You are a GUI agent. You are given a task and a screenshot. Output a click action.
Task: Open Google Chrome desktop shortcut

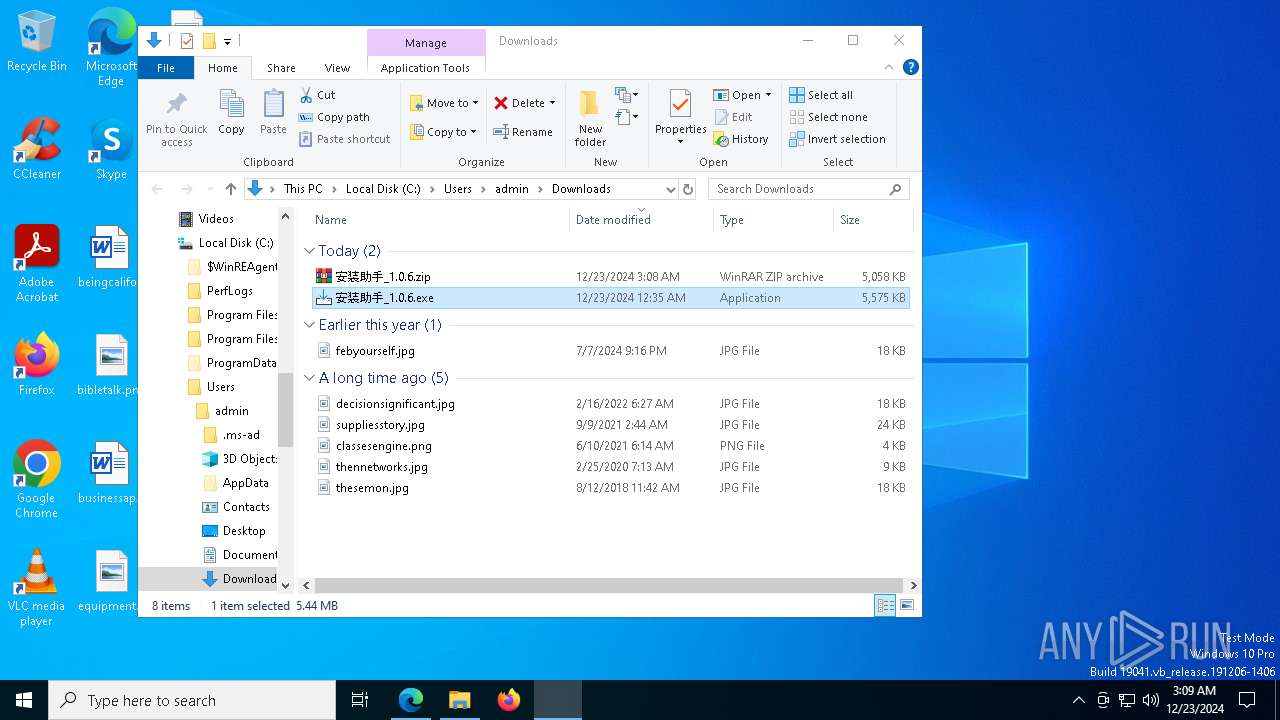(x=36, y=480)
